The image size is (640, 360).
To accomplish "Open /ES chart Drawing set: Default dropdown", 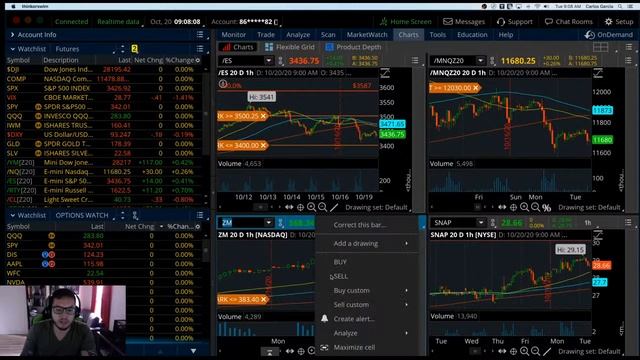I will pos(377,207).
